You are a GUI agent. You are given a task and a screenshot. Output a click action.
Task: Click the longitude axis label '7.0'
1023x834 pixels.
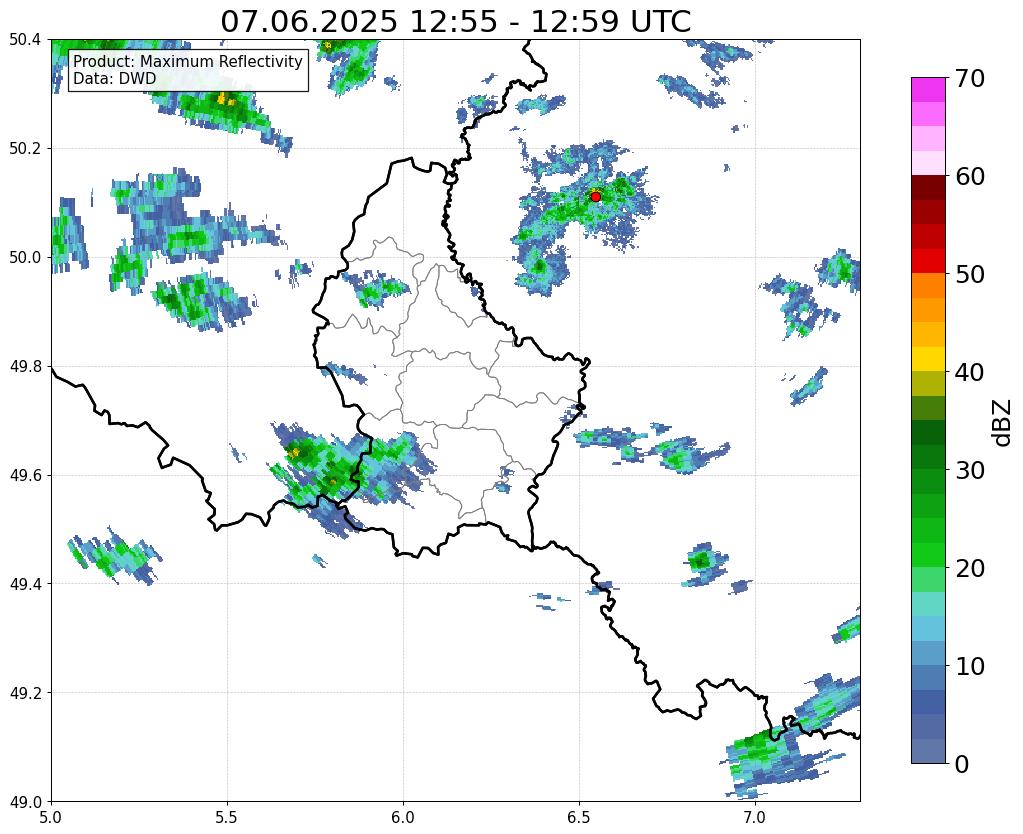point(755,817)
